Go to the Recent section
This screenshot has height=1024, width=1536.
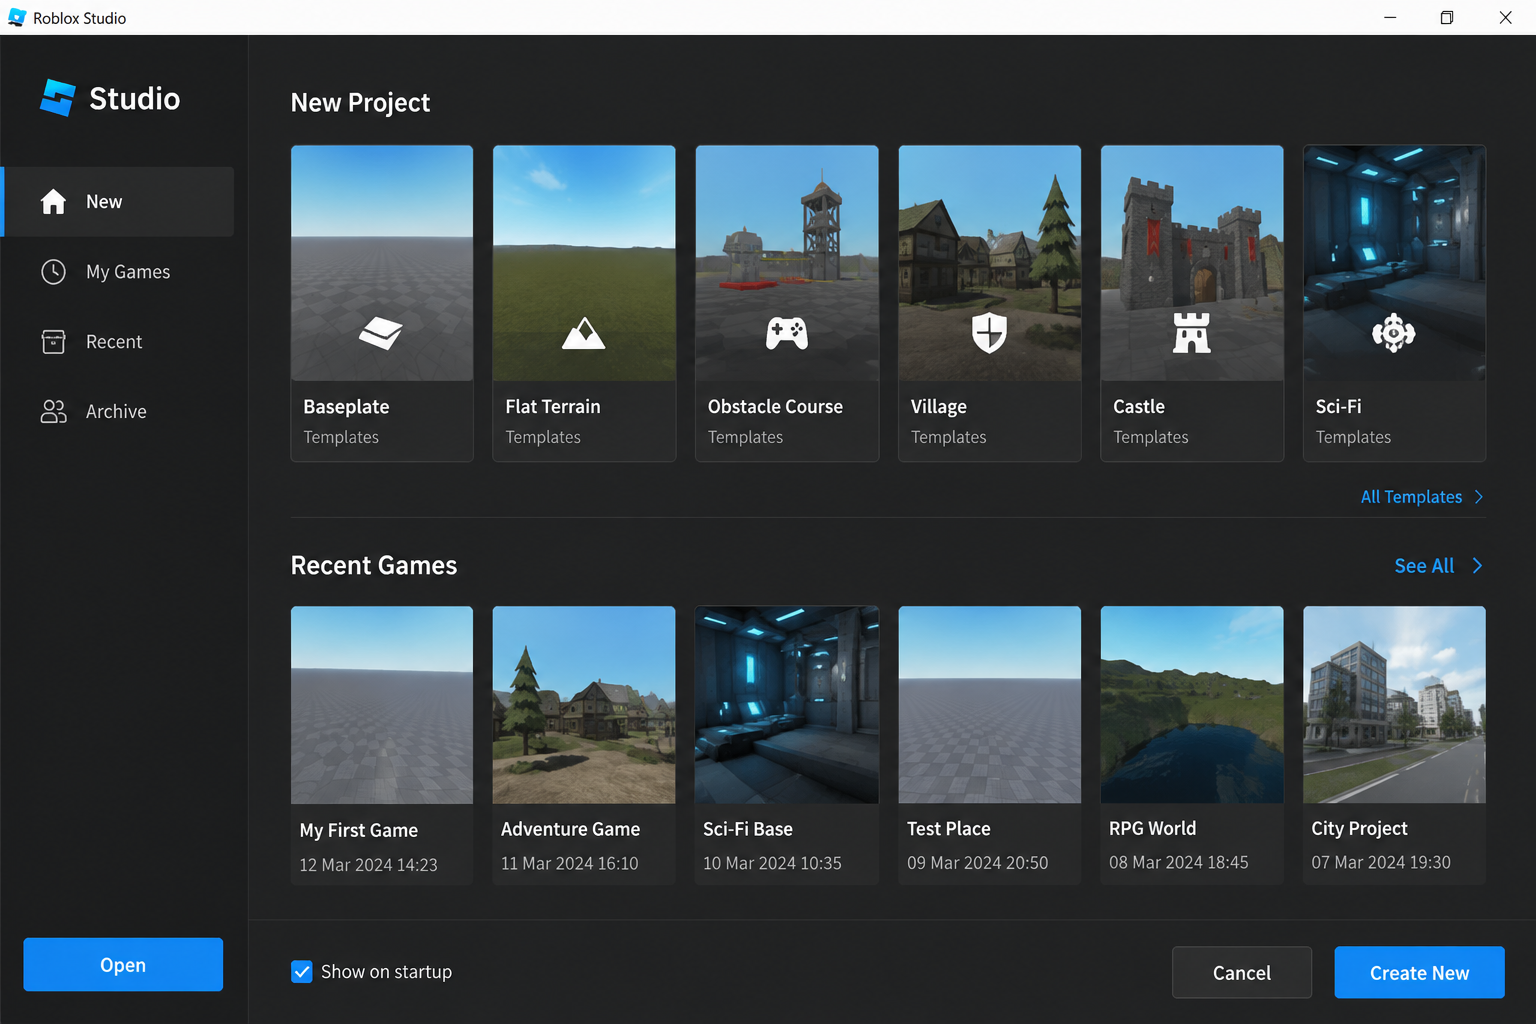119,342
